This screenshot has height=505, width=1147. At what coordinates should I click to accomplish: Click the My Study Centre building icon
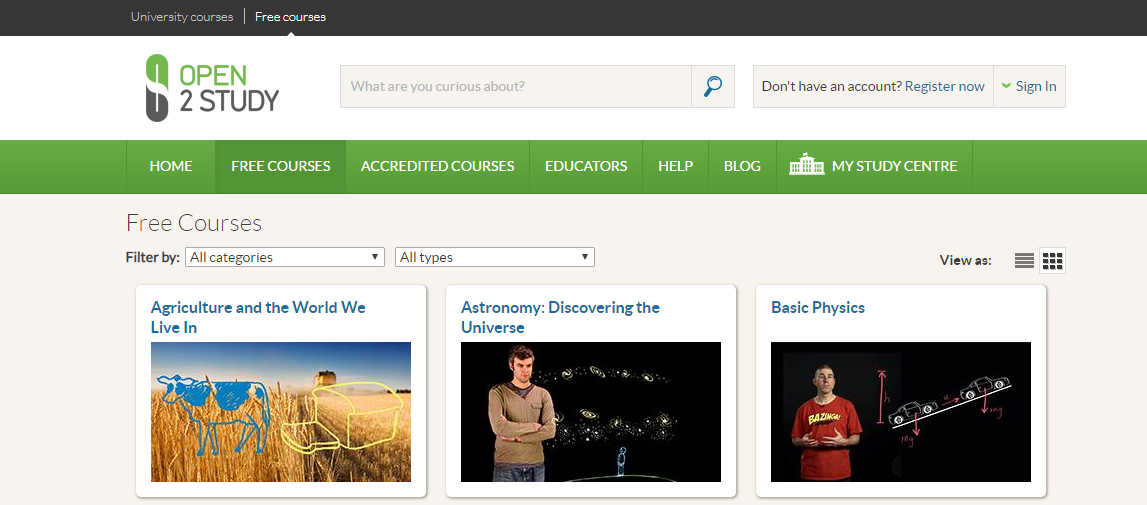pyautogui.click(x=806, y=165)
